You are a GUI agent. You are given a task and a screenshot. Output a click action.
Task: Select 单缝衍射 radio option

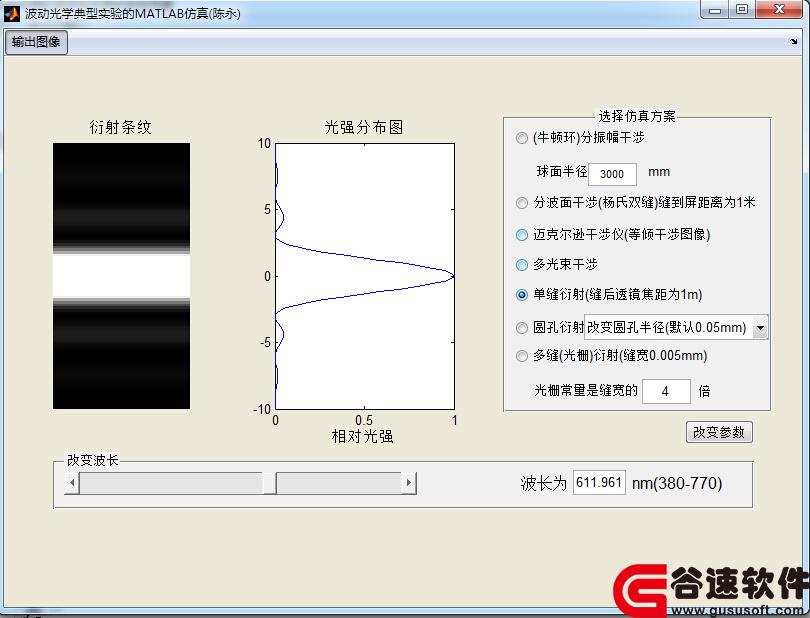[522, 295]
